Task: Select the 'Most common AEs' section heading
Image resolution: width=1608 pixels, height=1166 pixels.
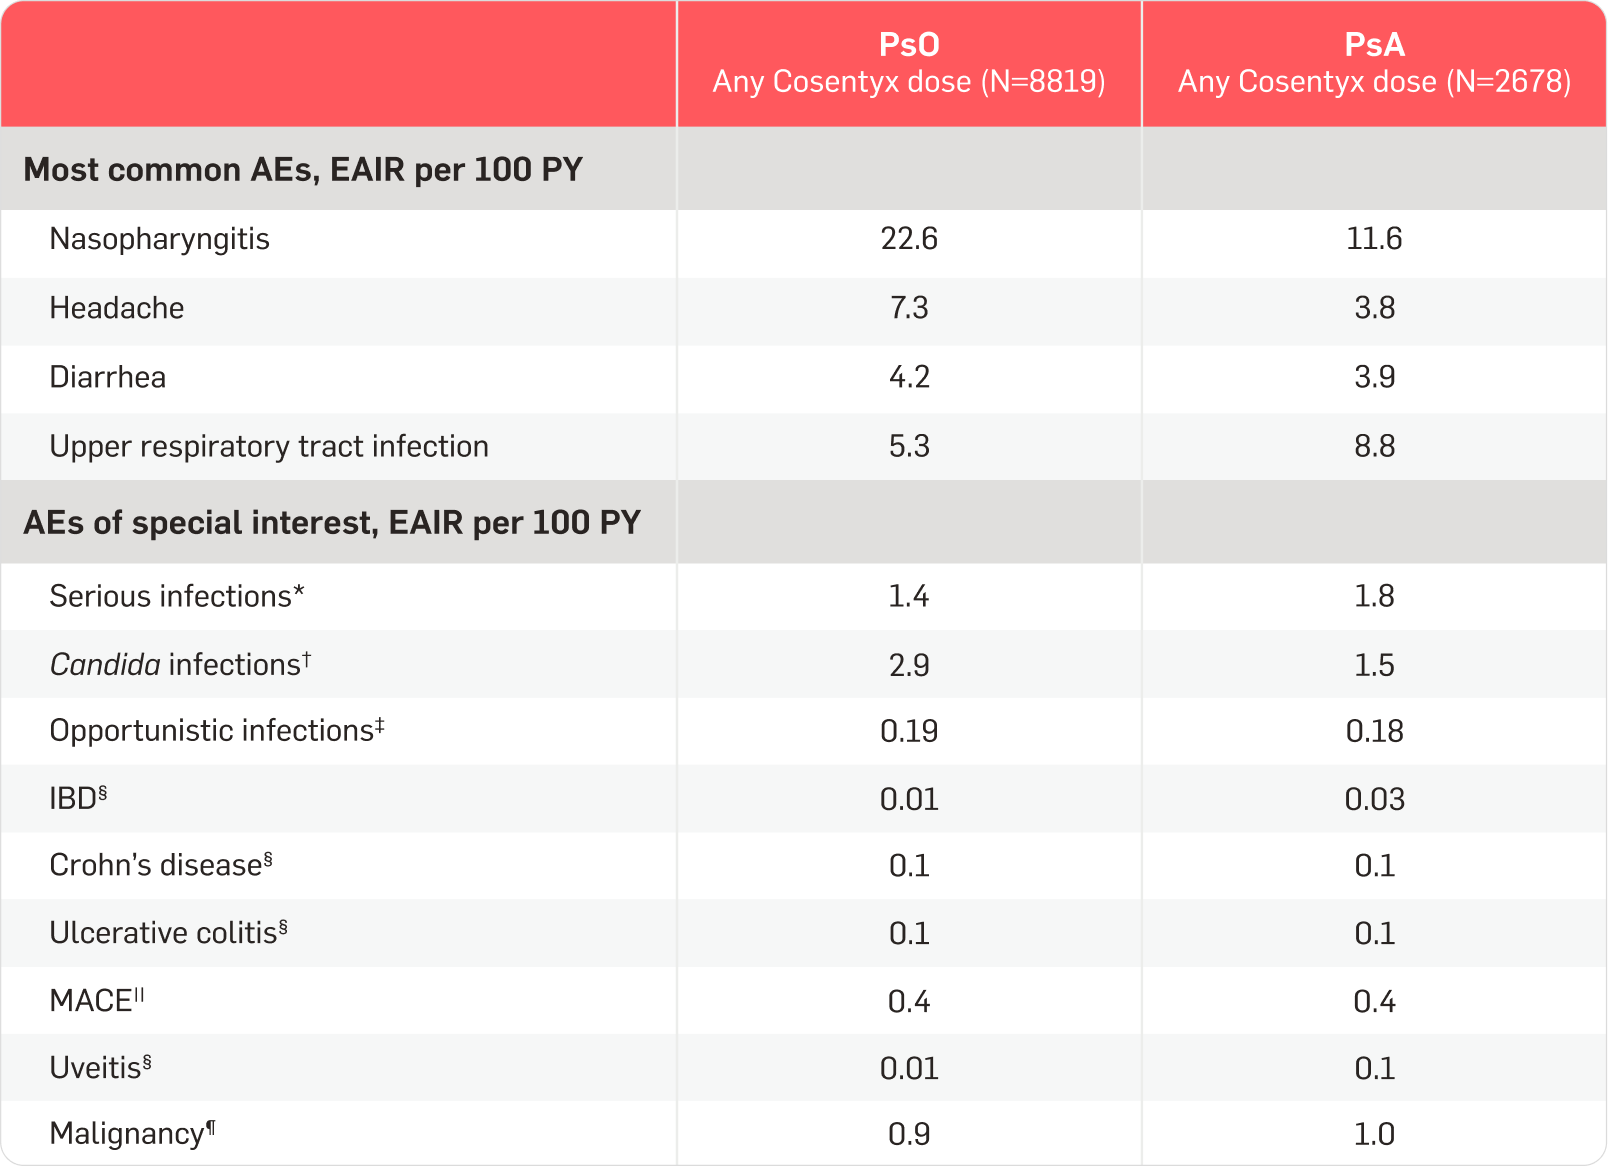Action: 303,170
